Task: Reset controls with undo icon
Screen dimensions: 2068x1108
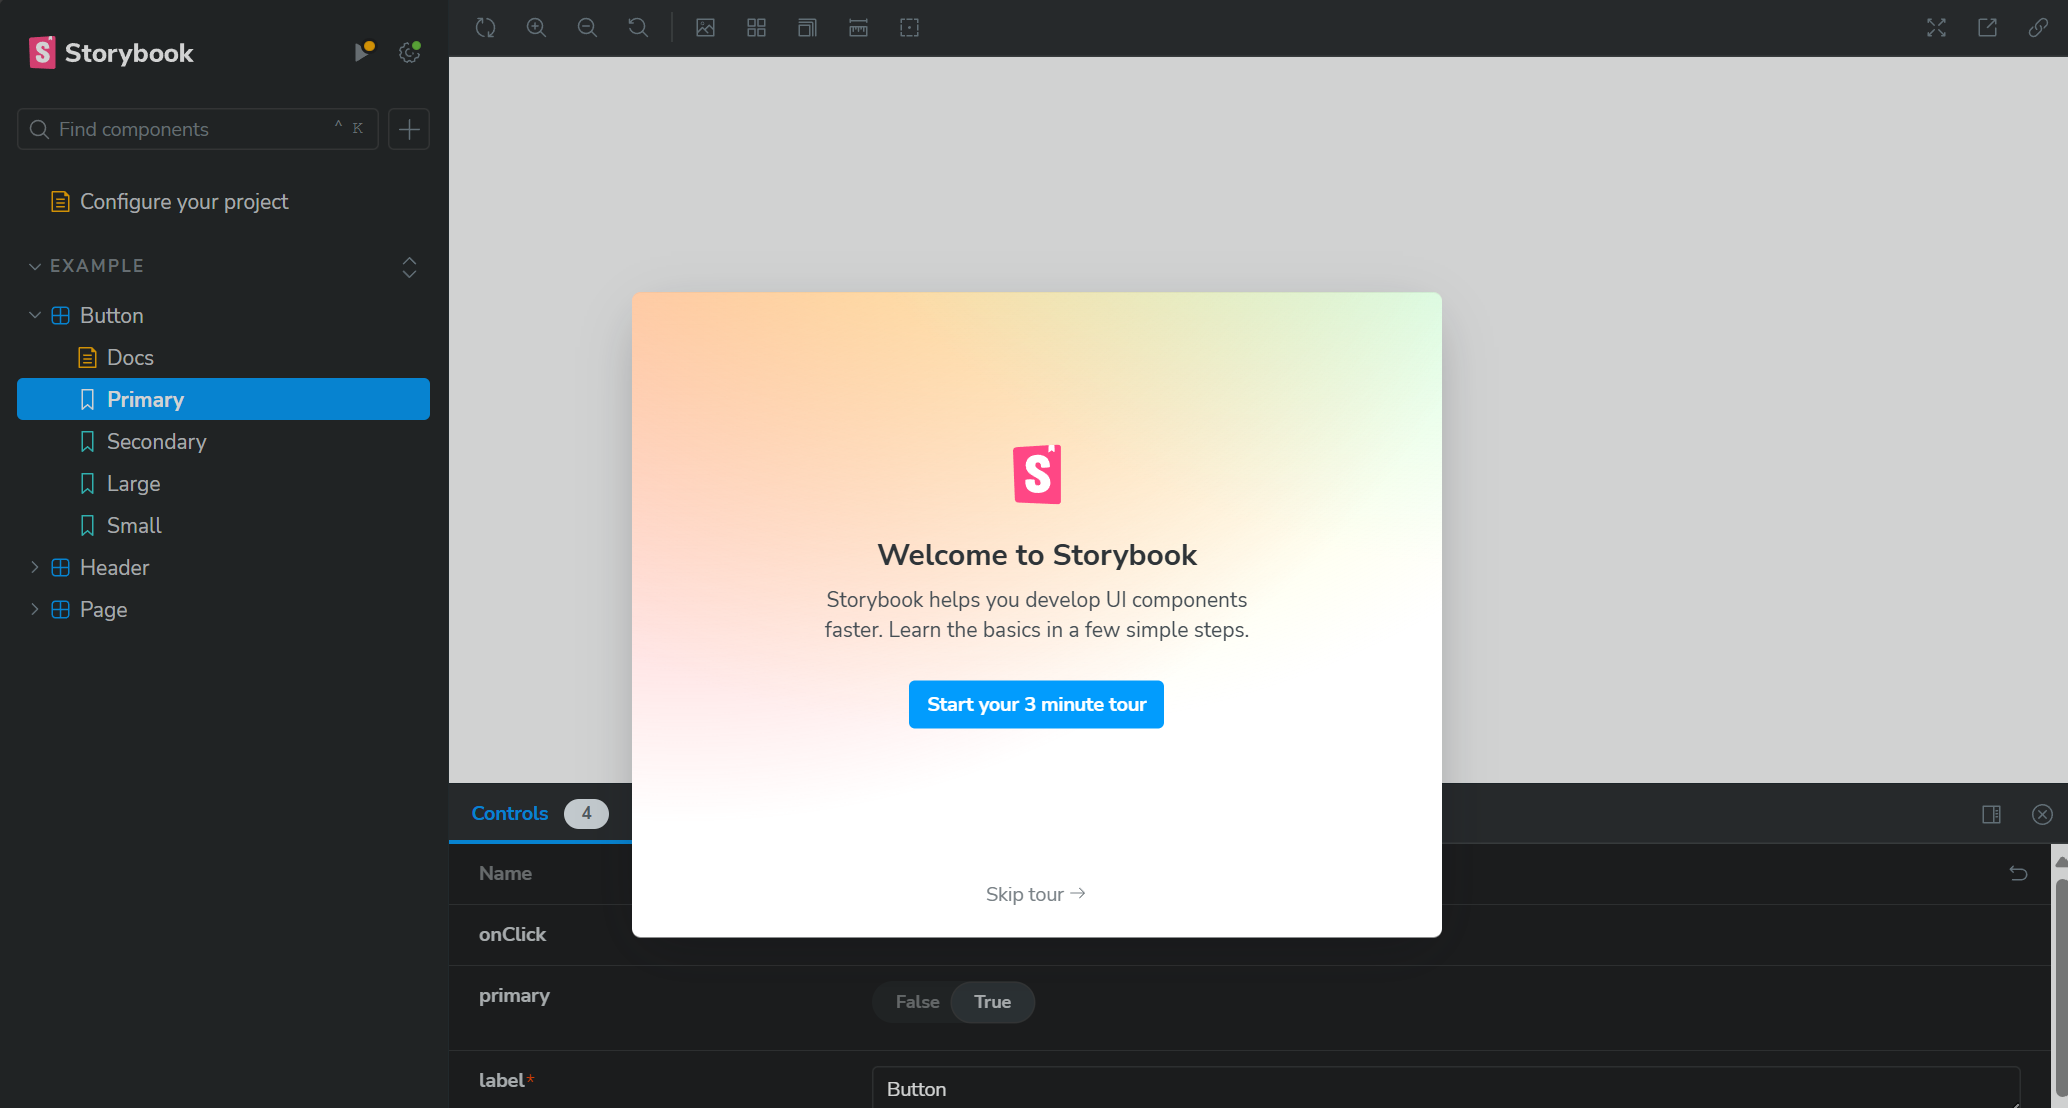Action: pos(2019,873)
